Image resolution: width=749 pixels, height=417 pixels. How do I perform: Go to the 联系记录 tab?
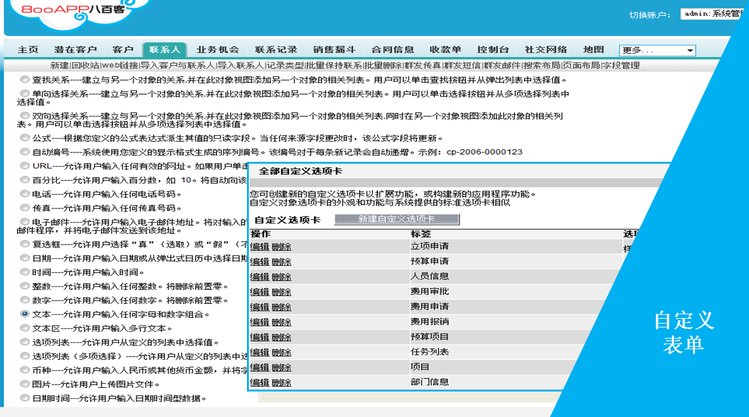276,50
